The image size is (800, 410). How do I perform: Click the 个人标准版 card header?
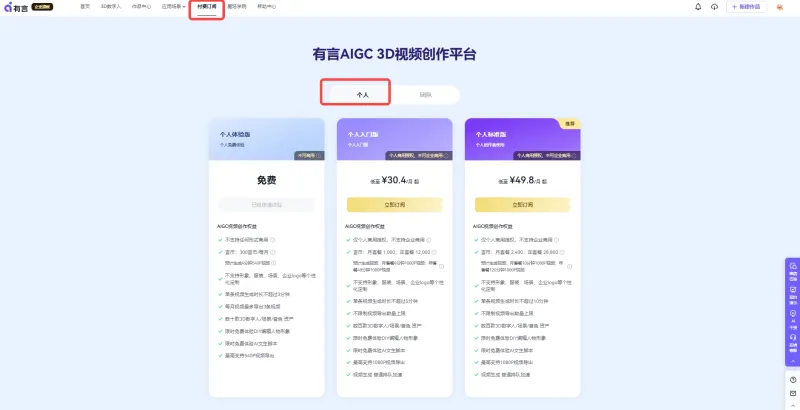(x=522, y=139)
